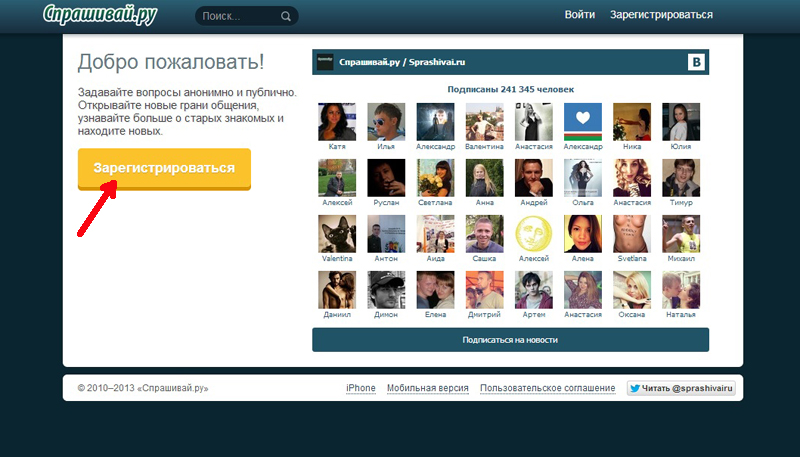The width and height of the screenshot is (800, 457).
Task: Click the Спрашивай.ру logo in header
Action: (x=100, y=15)
